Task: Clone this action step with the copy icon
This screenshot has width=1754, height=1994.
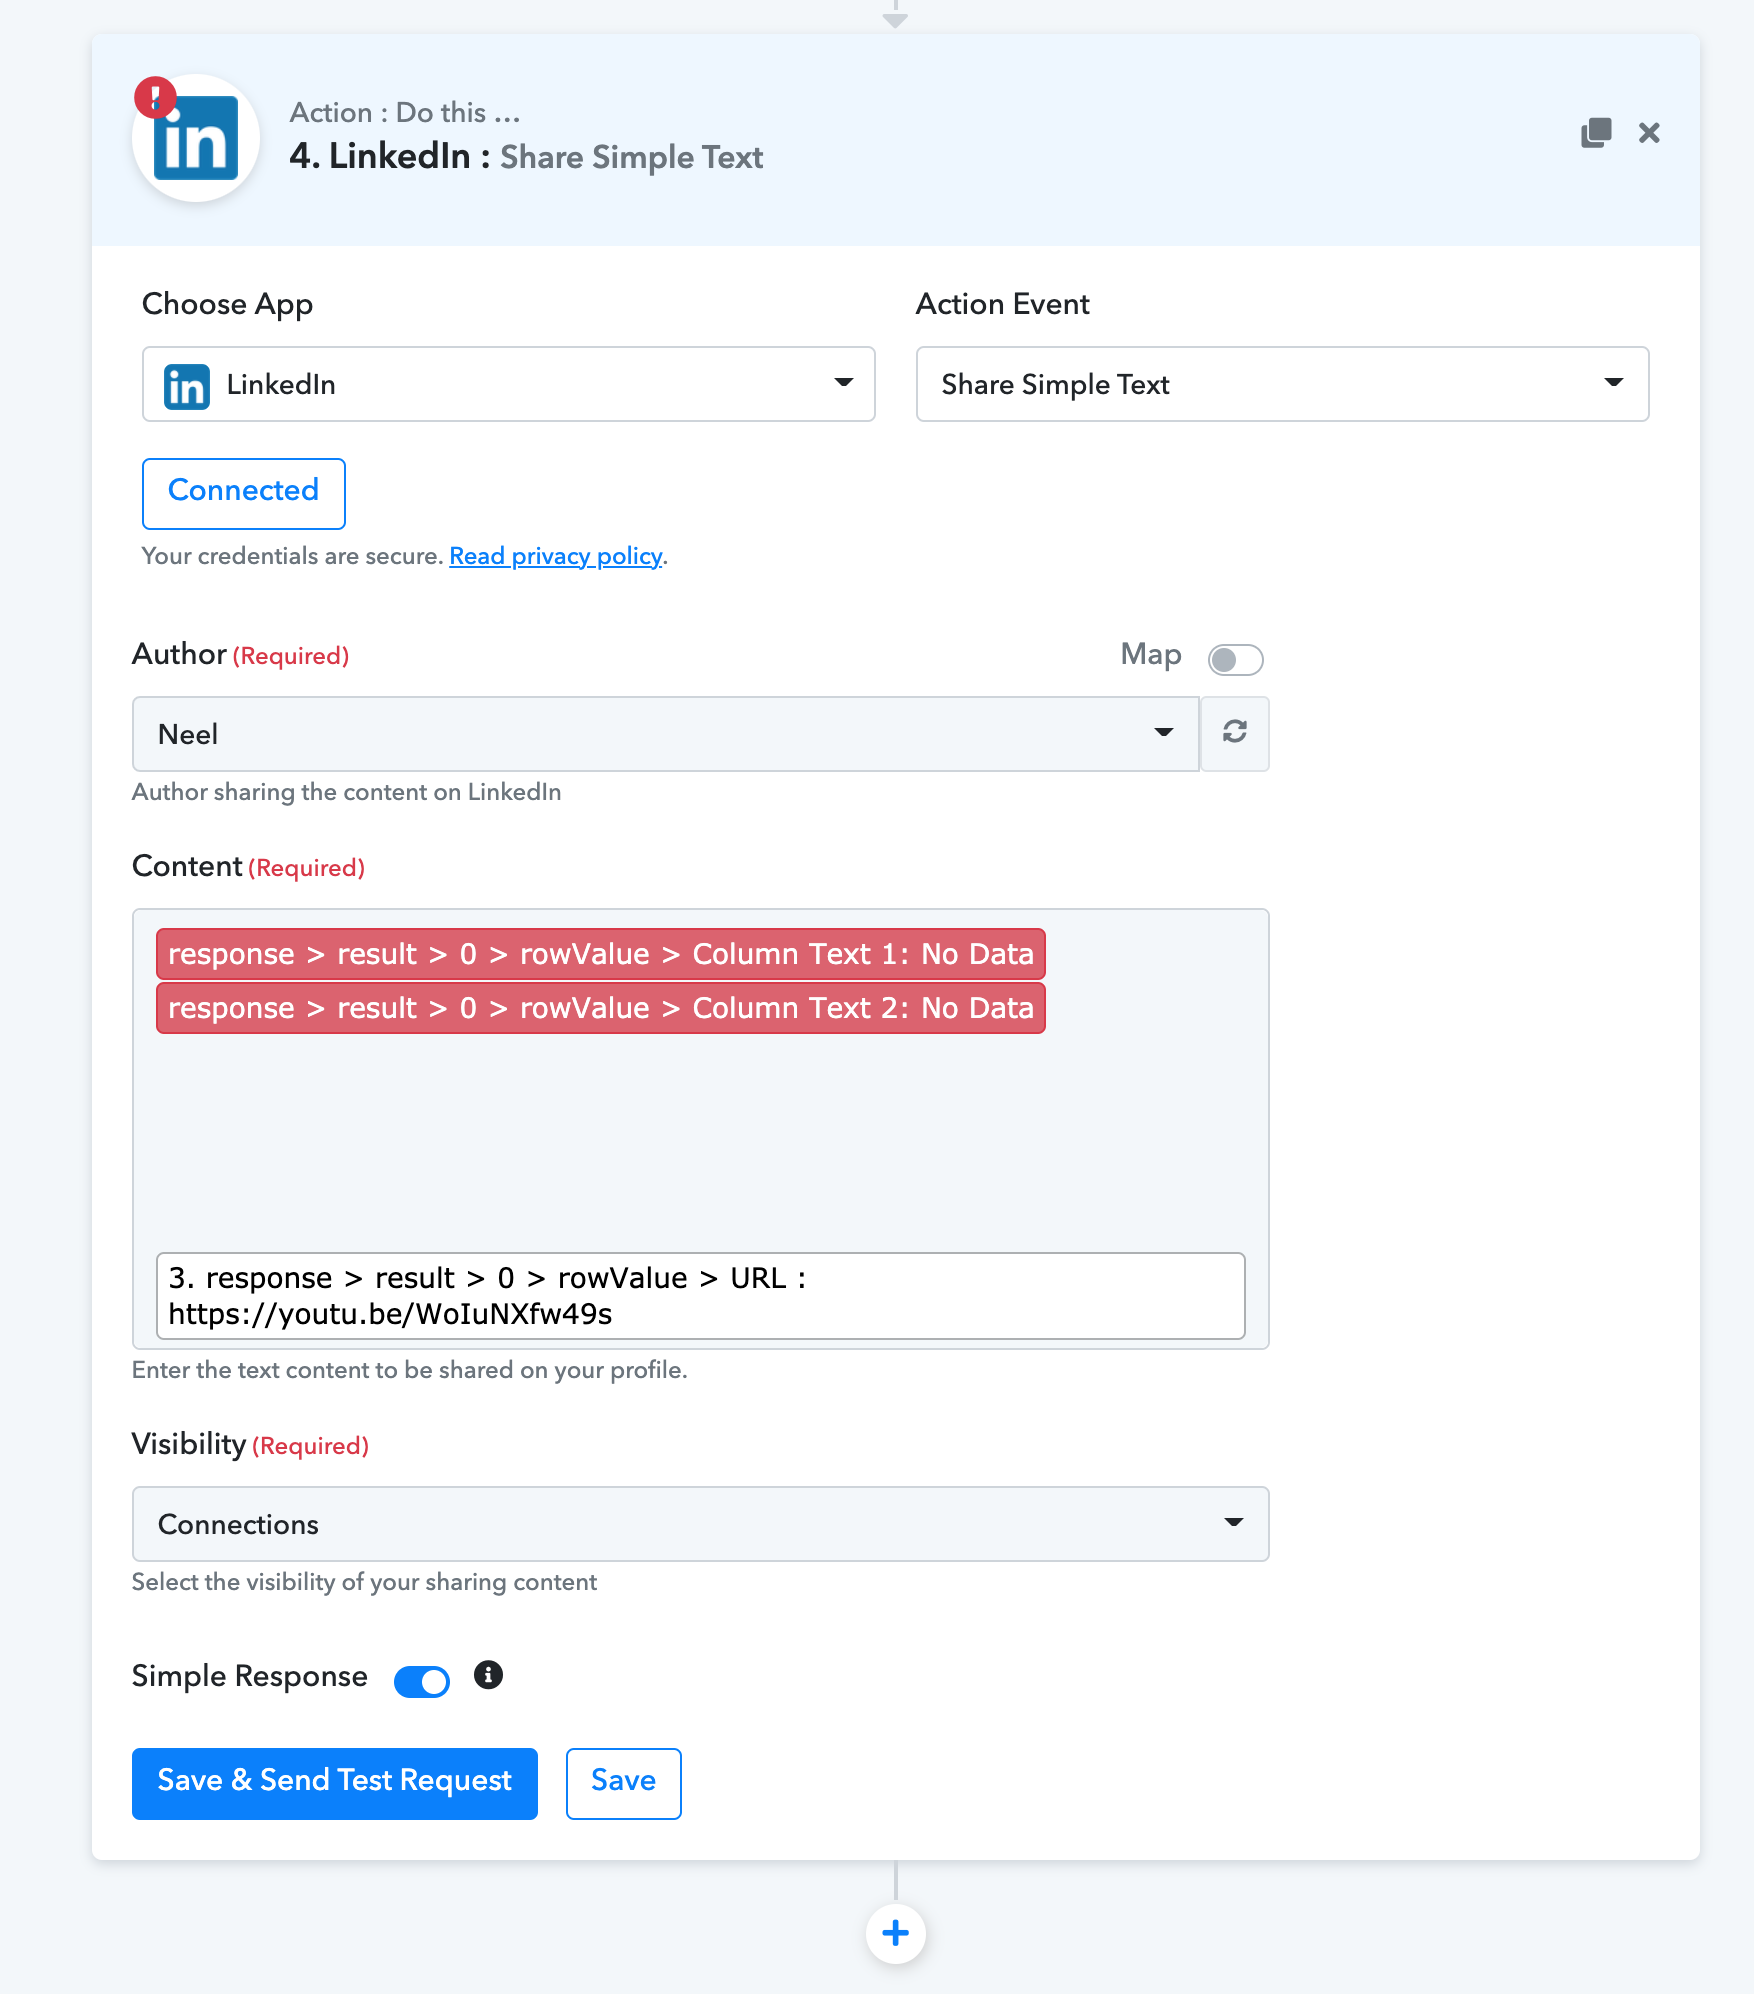Action: point(1596,133)
